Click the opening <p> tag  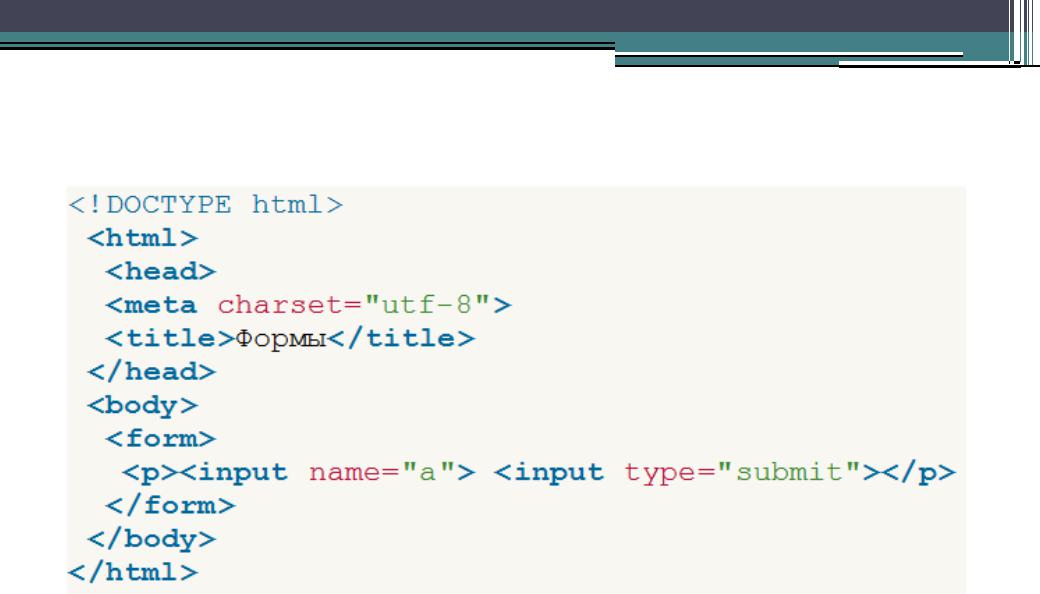151,473
